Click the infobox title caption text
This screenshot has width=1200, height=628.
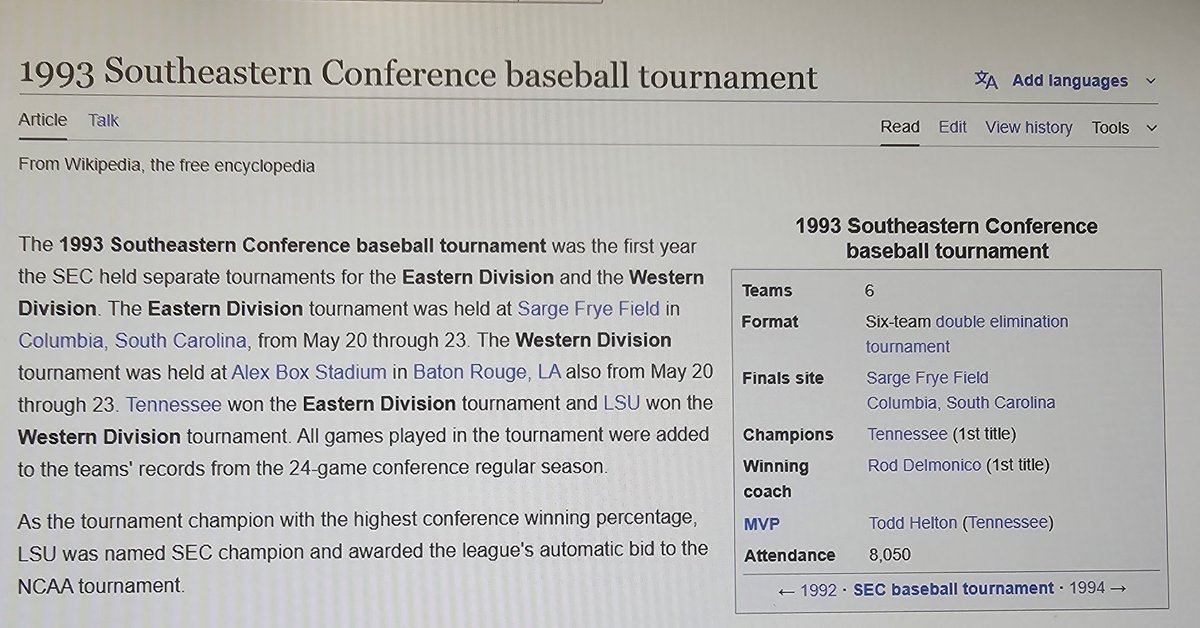[946, 239]
